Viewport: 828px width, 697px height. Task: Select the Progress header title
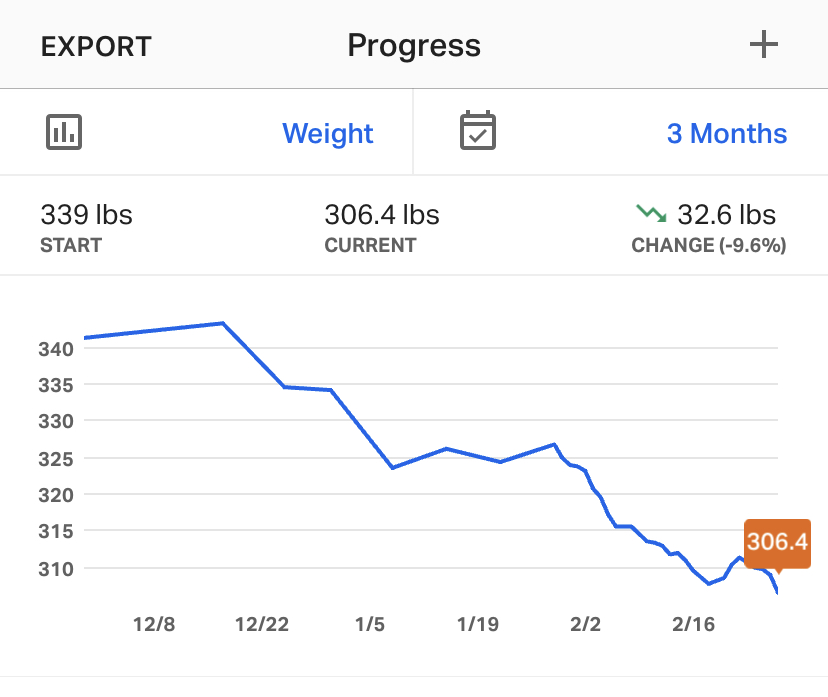pyautogui.click(x=414, y=46)
